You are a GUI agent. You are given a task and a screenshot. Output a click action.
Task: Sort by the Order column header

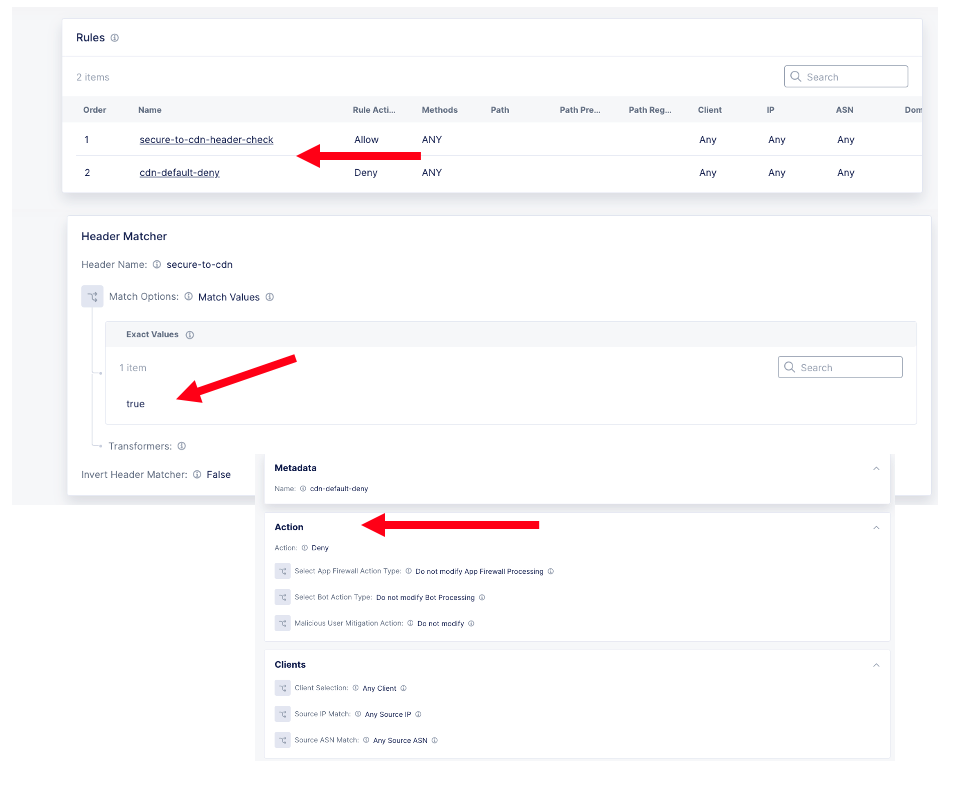coord(95,110)
